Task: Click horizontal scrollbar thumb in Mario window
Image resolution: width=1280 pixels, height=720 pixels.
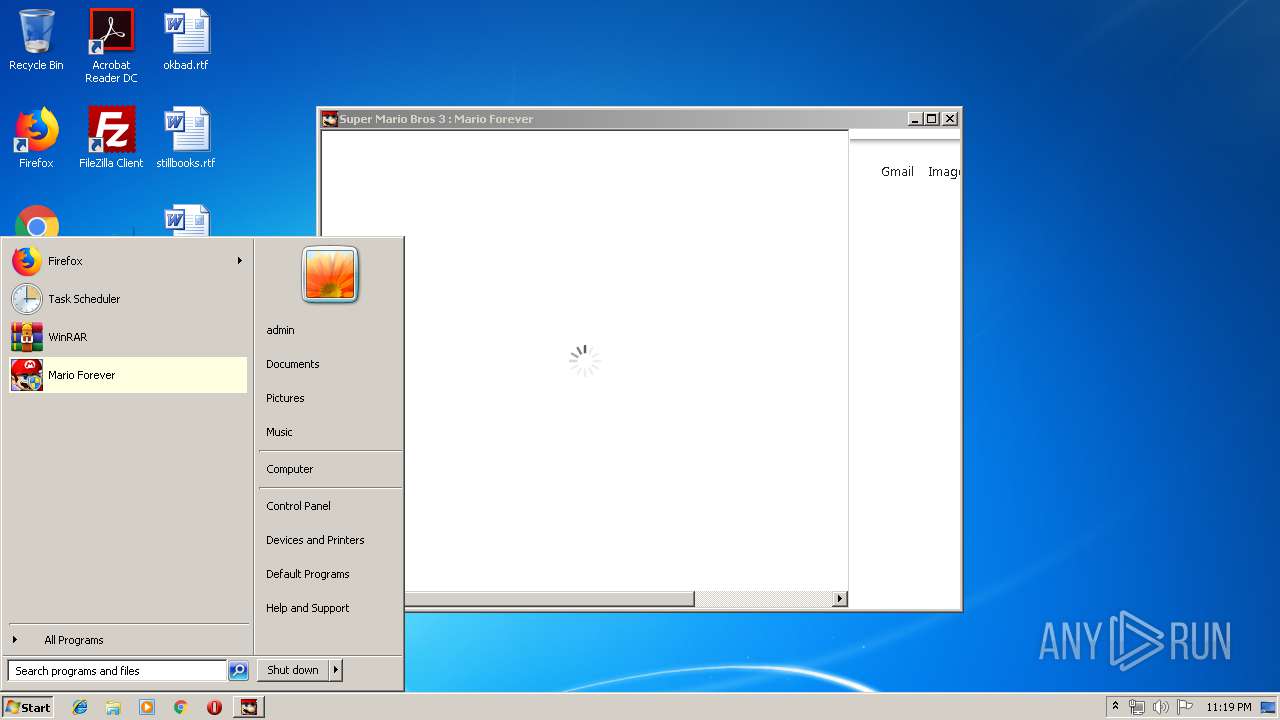Action: pyautogui.click(x=549, y=599)
